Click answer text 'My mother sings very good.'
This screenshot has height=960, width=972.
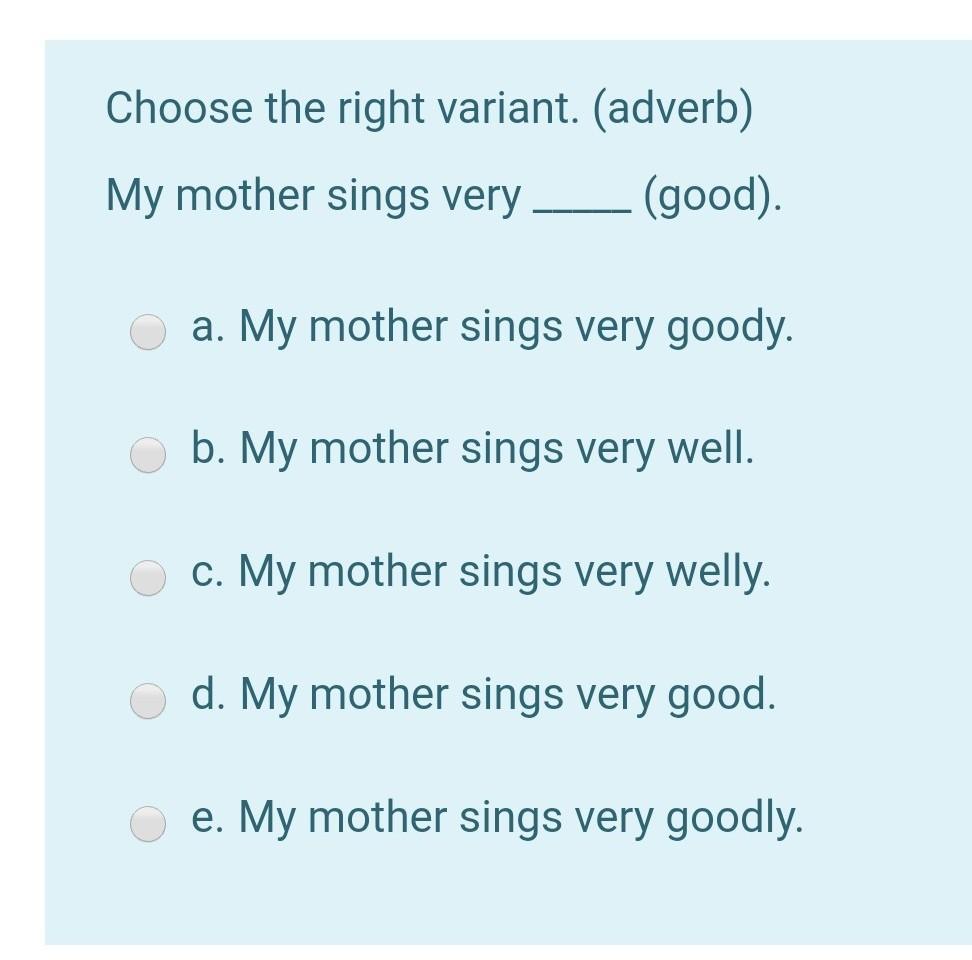(x=508, y=695)
